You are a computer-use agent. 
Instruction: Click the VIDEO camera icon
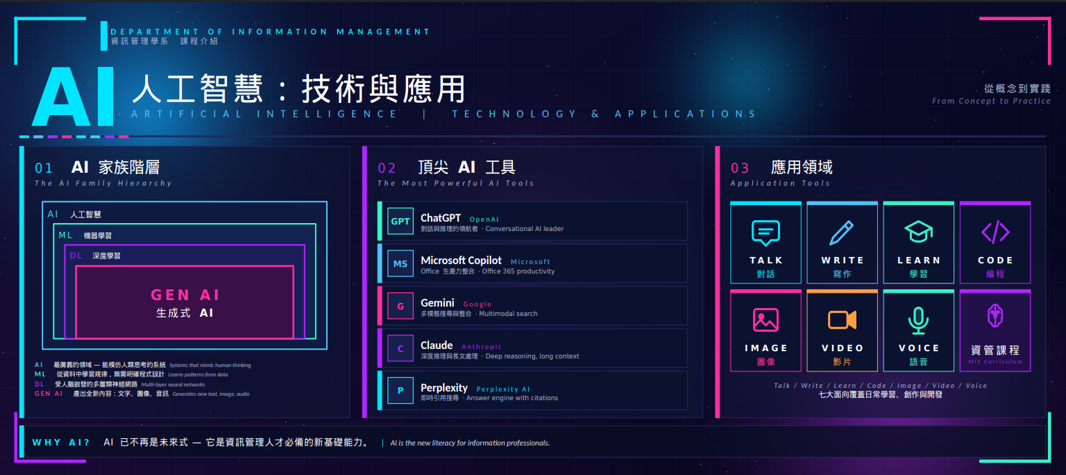[842, 320]
